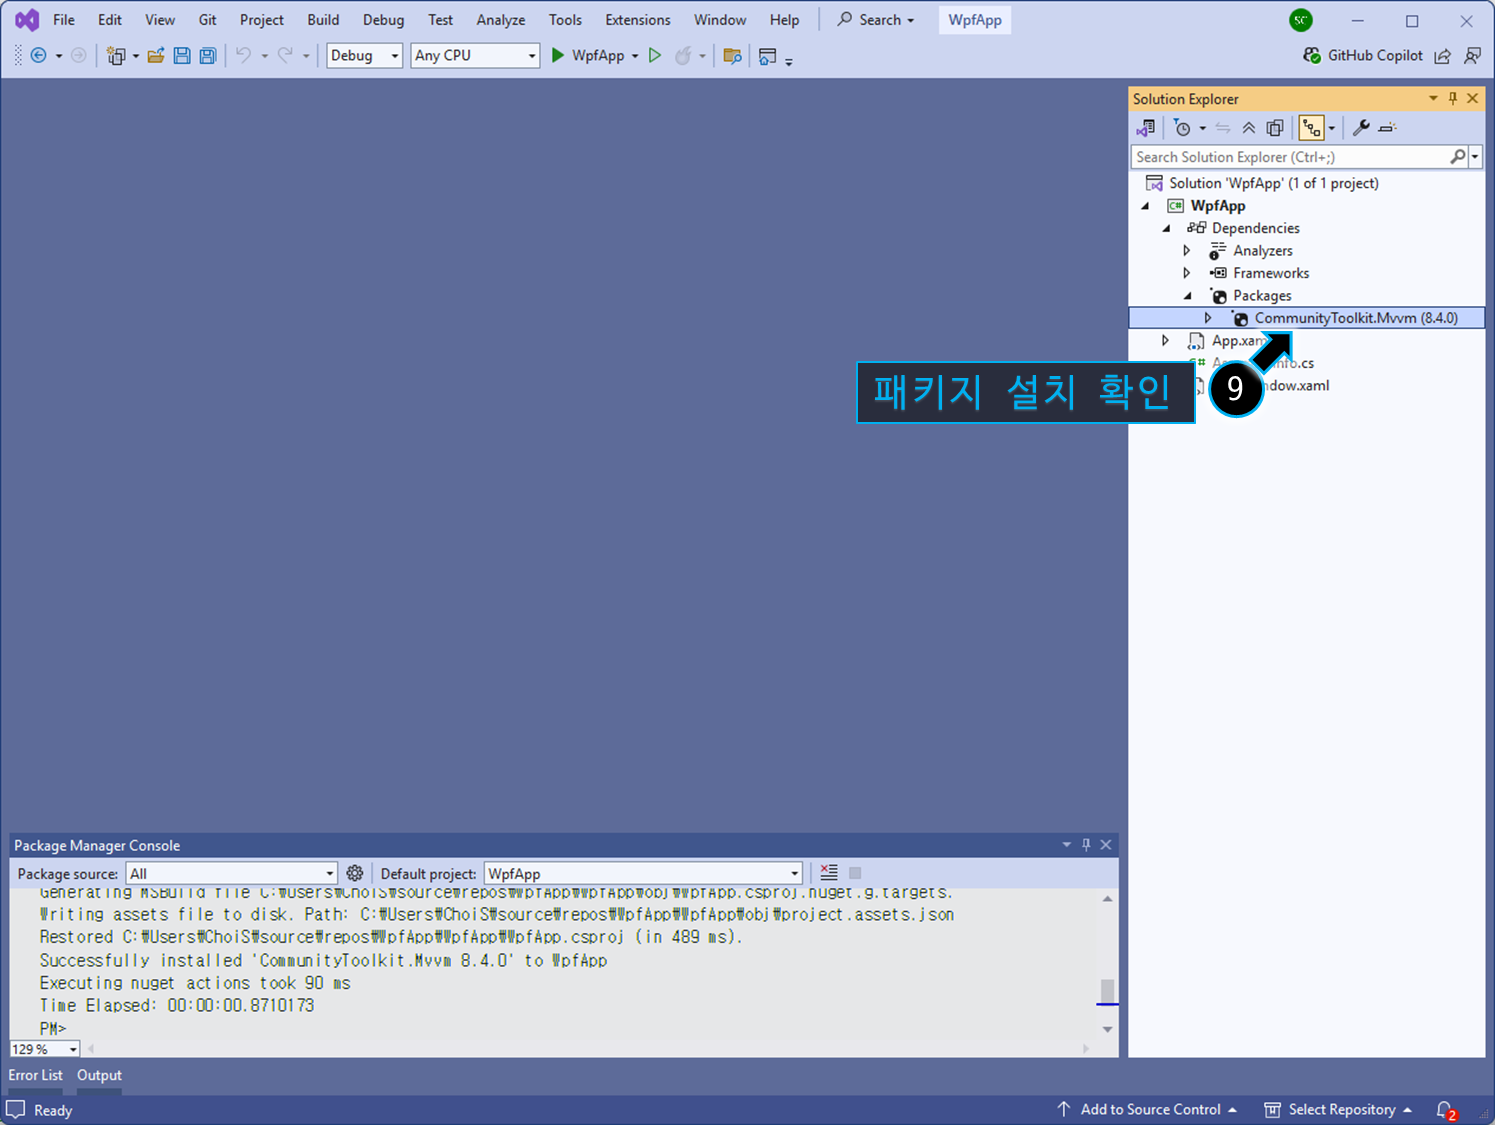Close the Package Manager Console panel
Image resolution: width=1495 pixels, height=1125 pixels.
pyautogui.click(x=1106, y=845)
